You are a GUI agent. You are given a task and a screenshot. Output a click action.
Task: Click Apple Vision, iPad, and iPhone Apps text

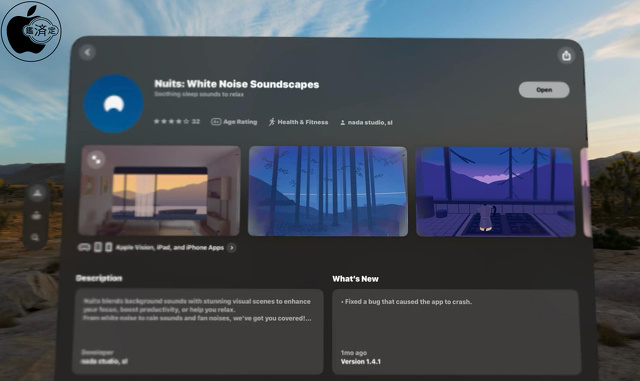click(x=170, y=247)
